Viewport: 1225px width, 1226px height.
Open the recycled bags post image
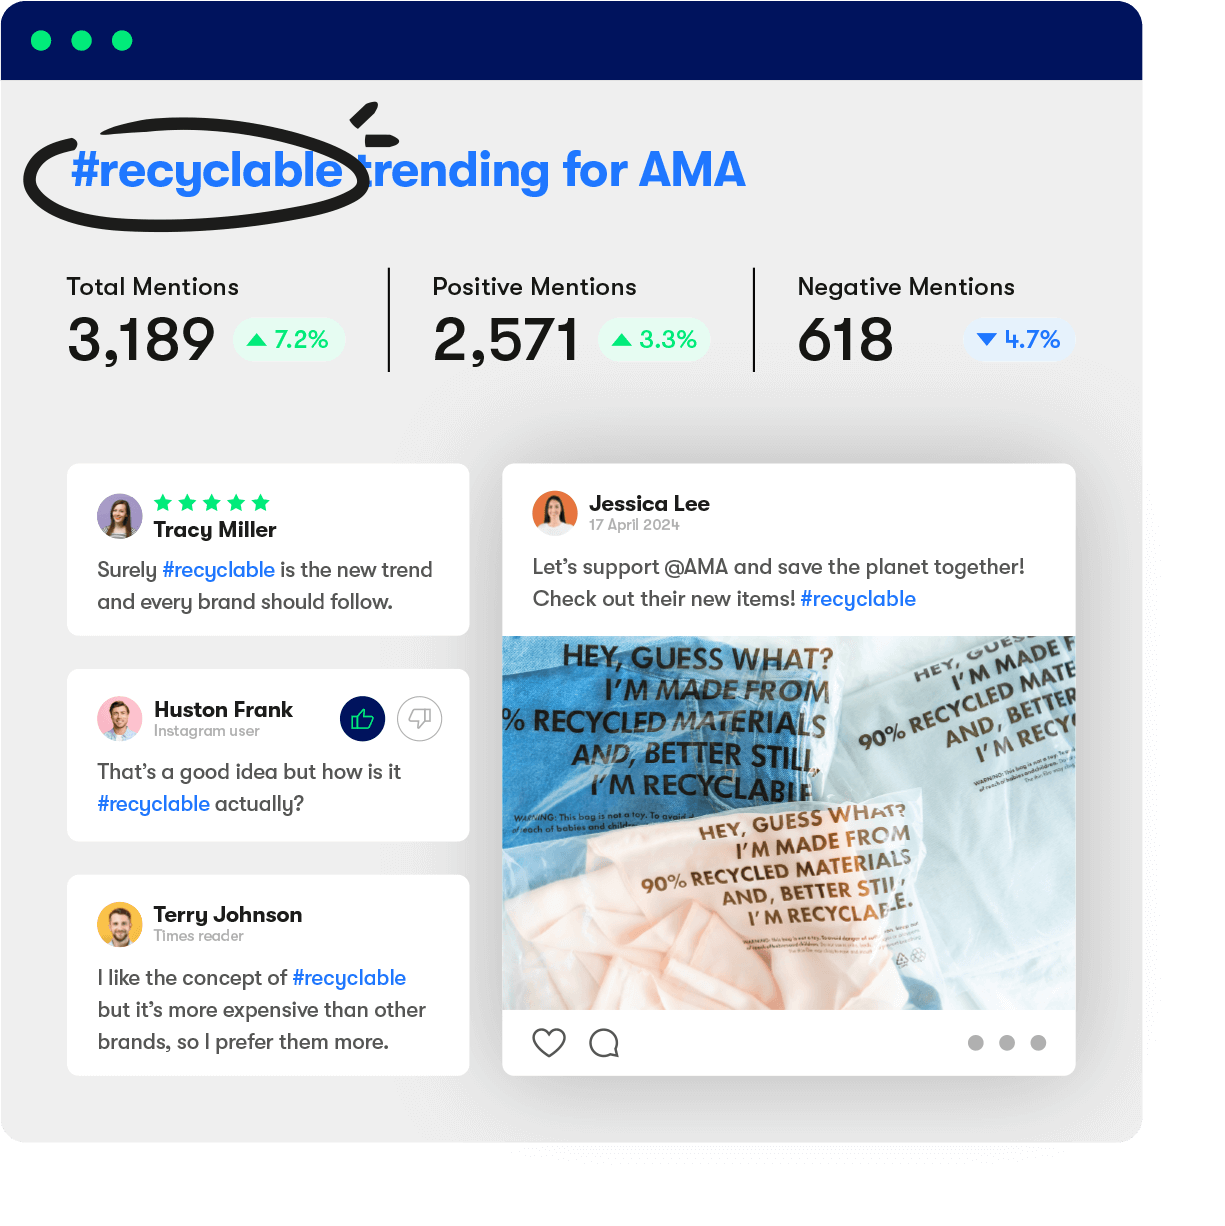click(x=789, y=823)
